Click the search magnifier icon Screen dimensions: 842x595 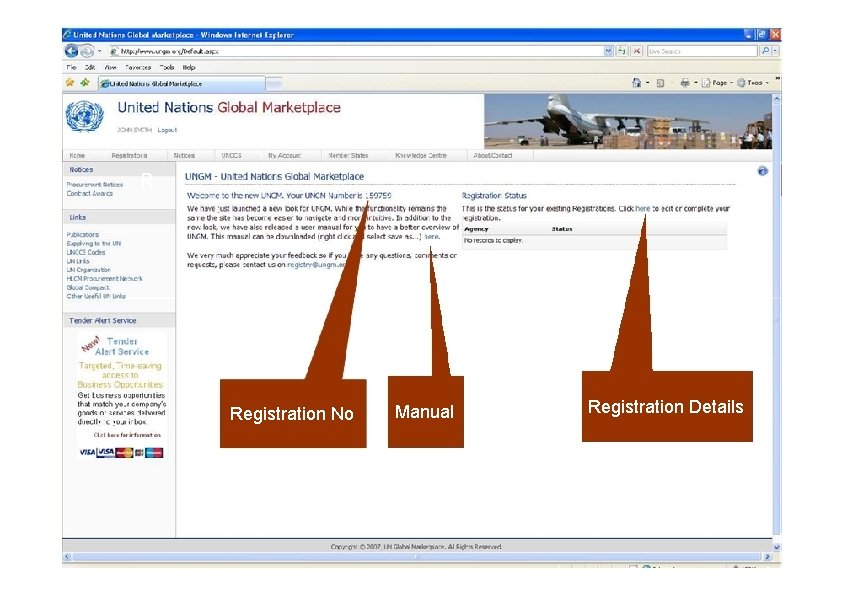point(765,51)
